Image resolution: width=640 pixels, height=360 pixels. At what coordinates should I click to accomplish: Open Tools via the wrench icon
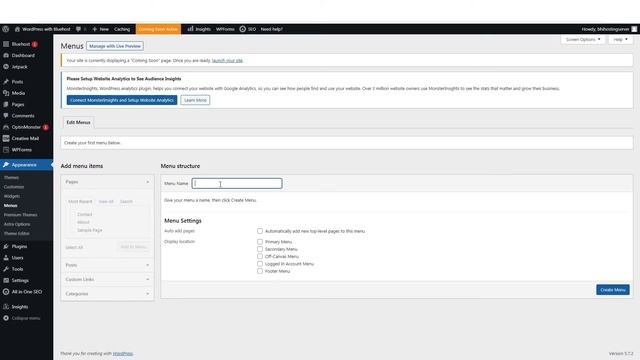point(6,269)
